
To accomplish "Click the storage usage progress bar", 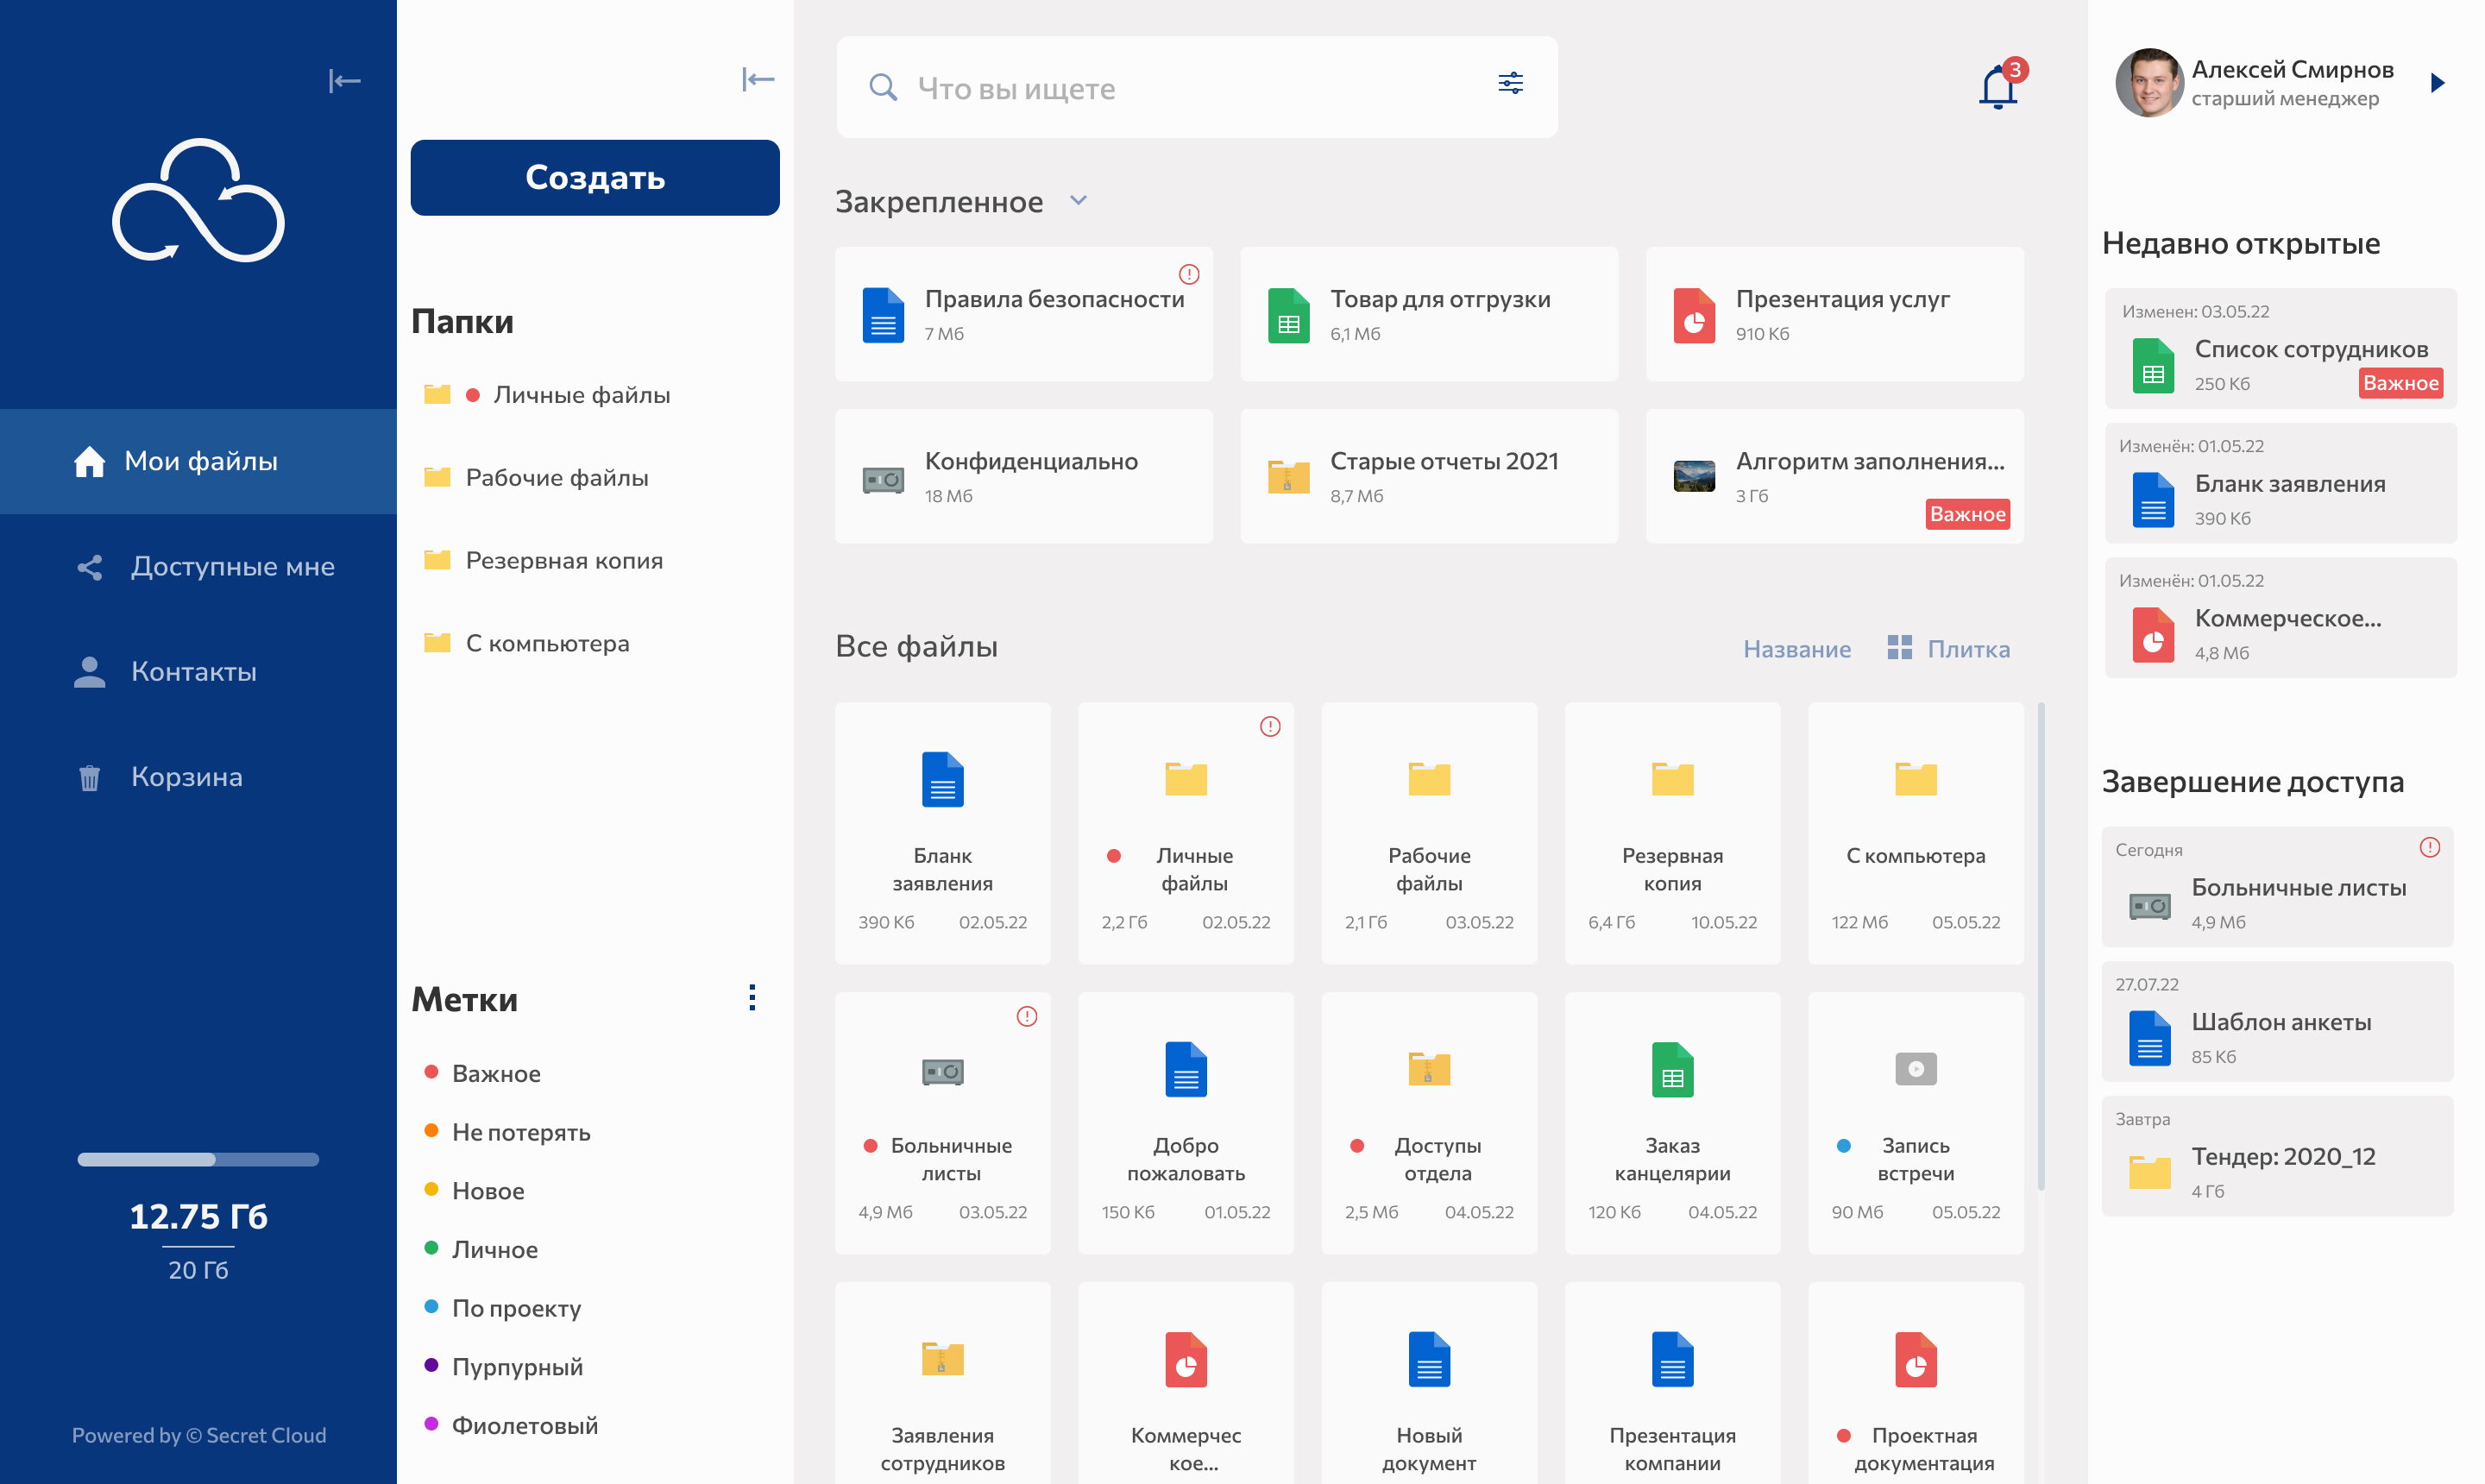I will (198, 1159).
